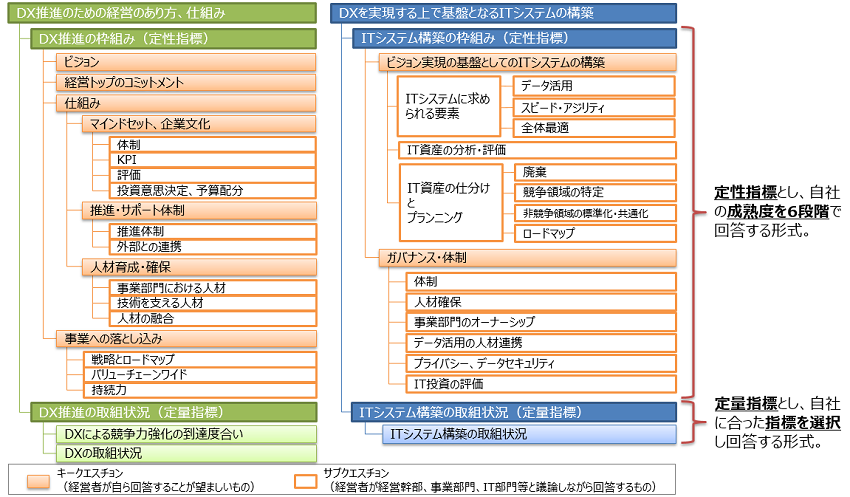Click the '全体最適' box

[x=594, y=128]
